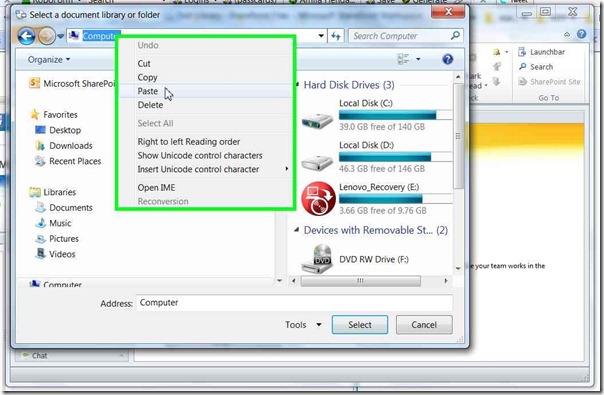Click the search magnifier icon

pos(455,36)
